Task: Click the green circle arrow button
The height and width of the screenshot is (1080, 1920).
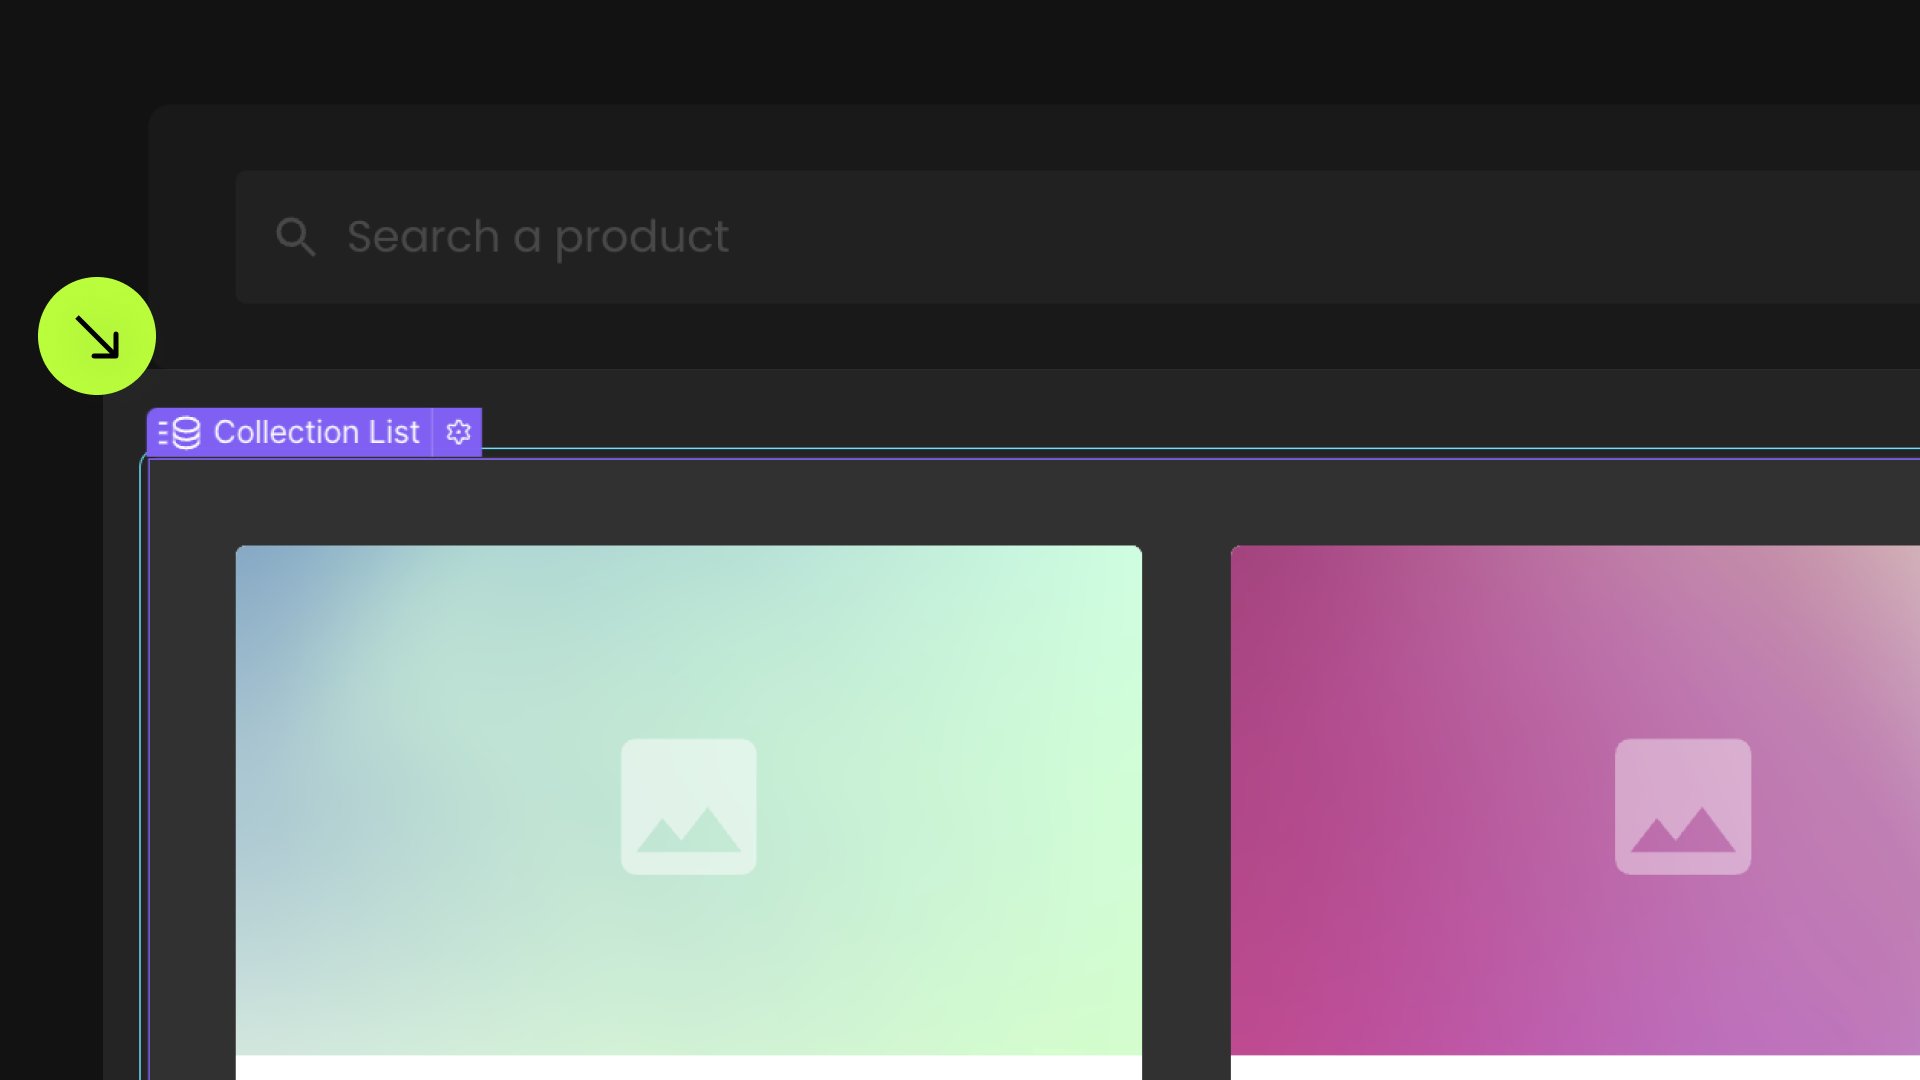Action: coord(97,336)
